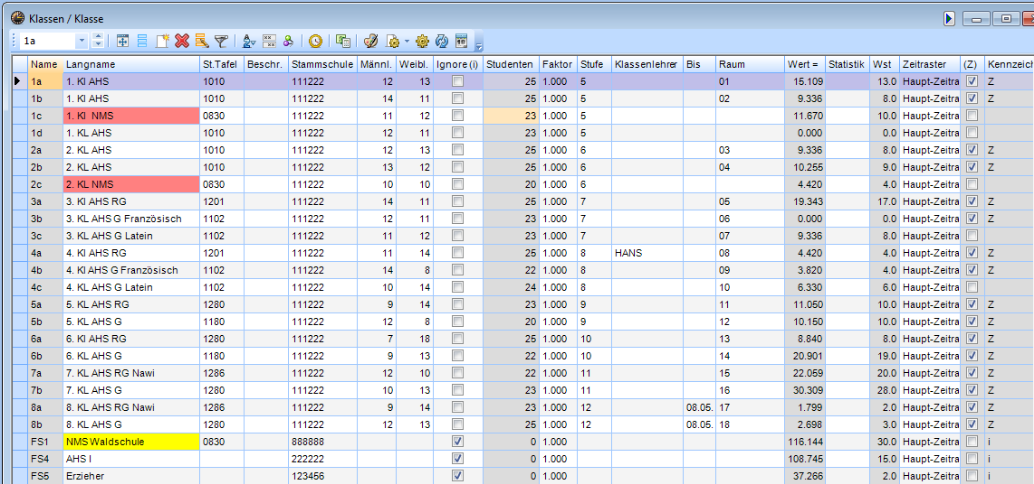Click the blue stacked rows view icon

(x=143, y=41)
